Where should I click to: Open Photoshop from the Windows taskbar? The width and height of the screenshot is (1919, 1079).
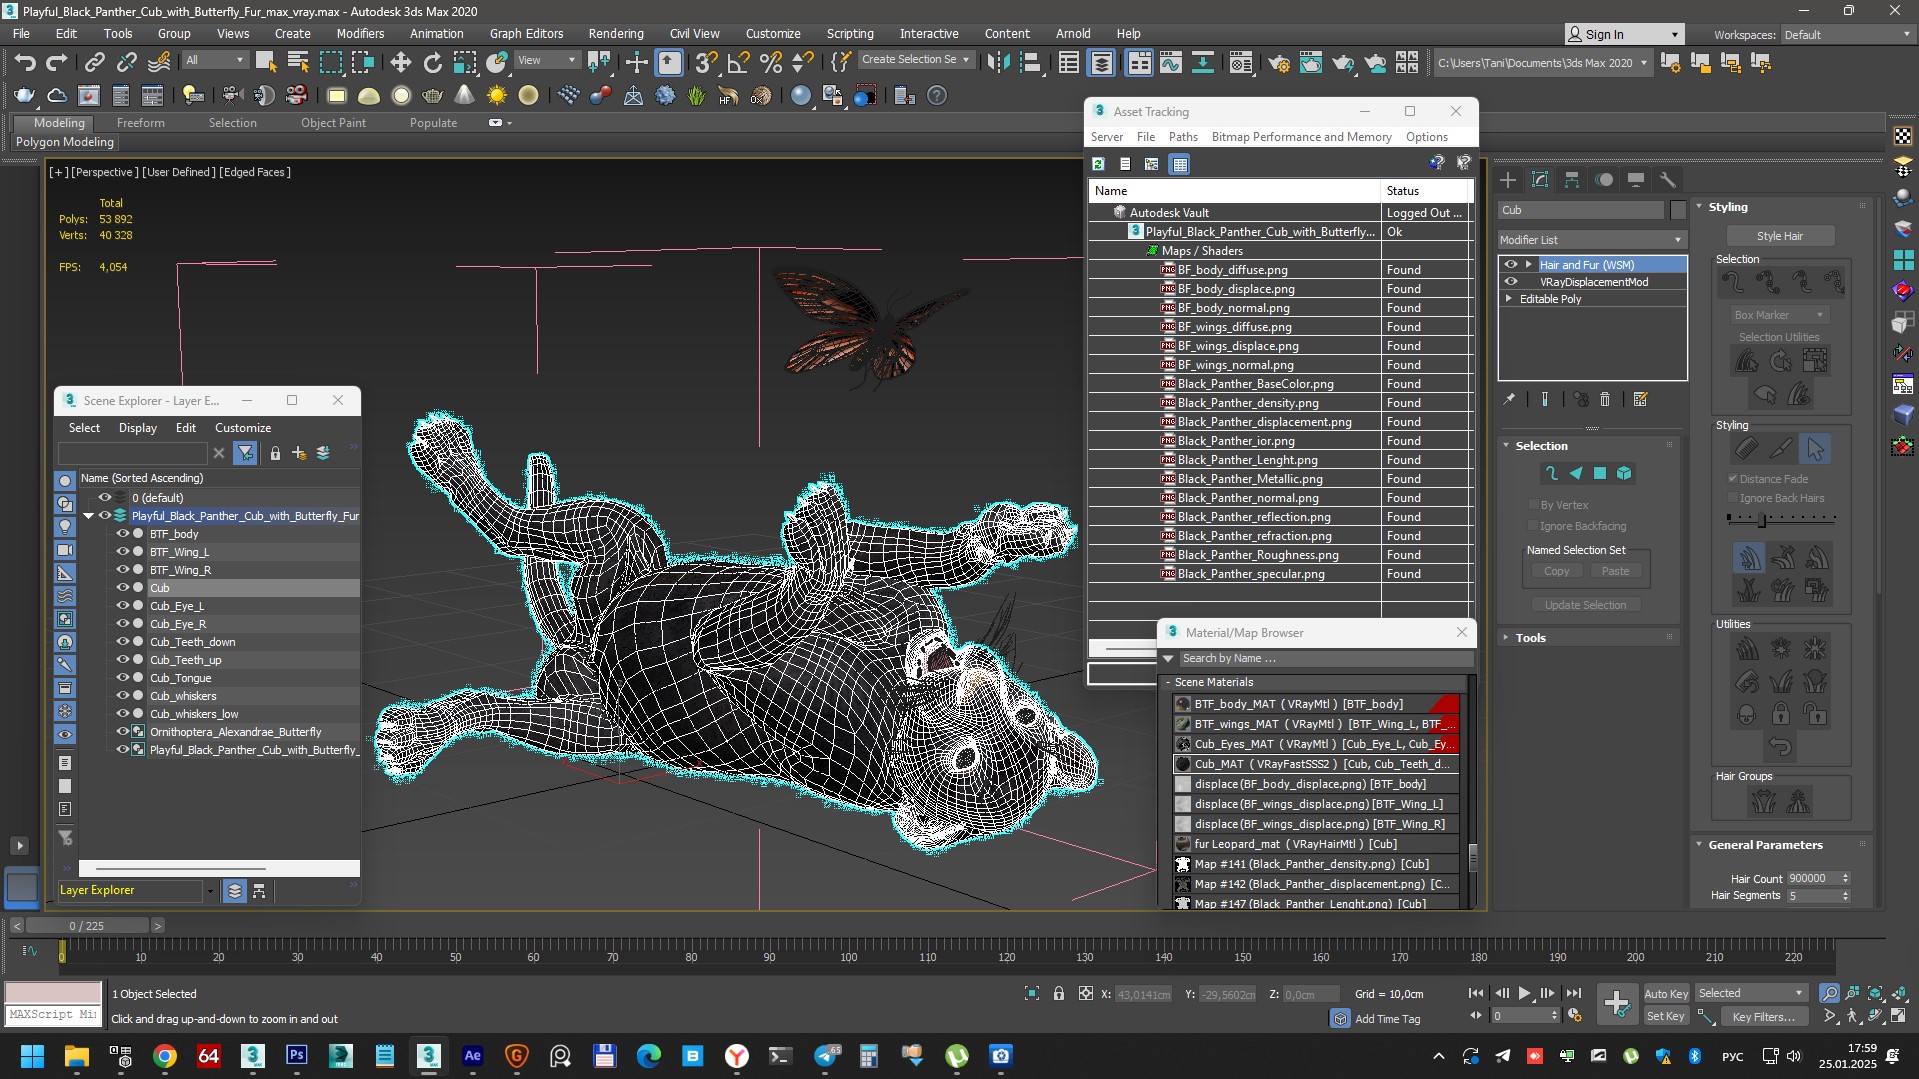[297, 1055]
